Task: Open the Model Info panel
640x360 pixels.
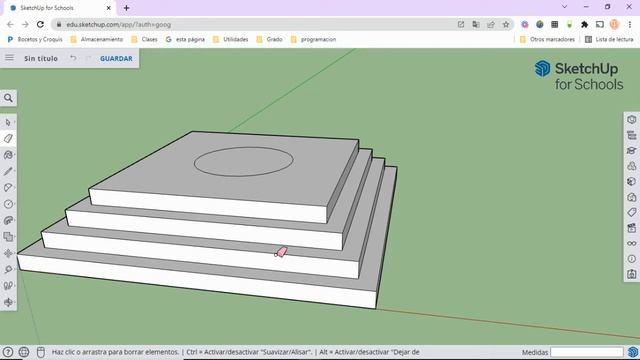Action: coord(631,259)
